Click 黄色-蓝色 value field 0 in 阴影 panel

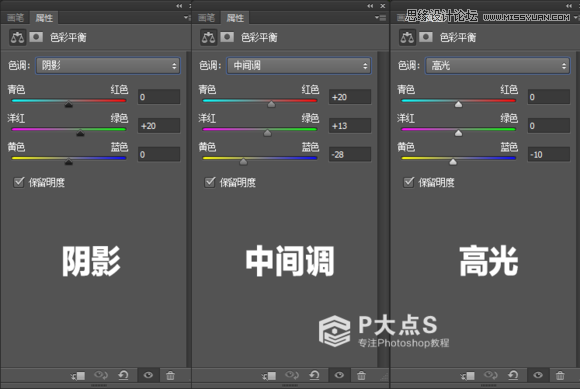159,155
